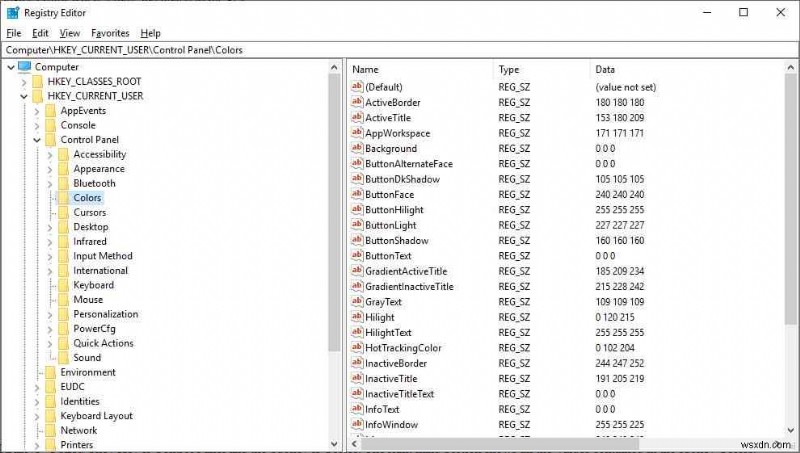Collapse the Computer root node
This screenshot has width=800, height=453.
pyautogui.click(x=11, y=67)
